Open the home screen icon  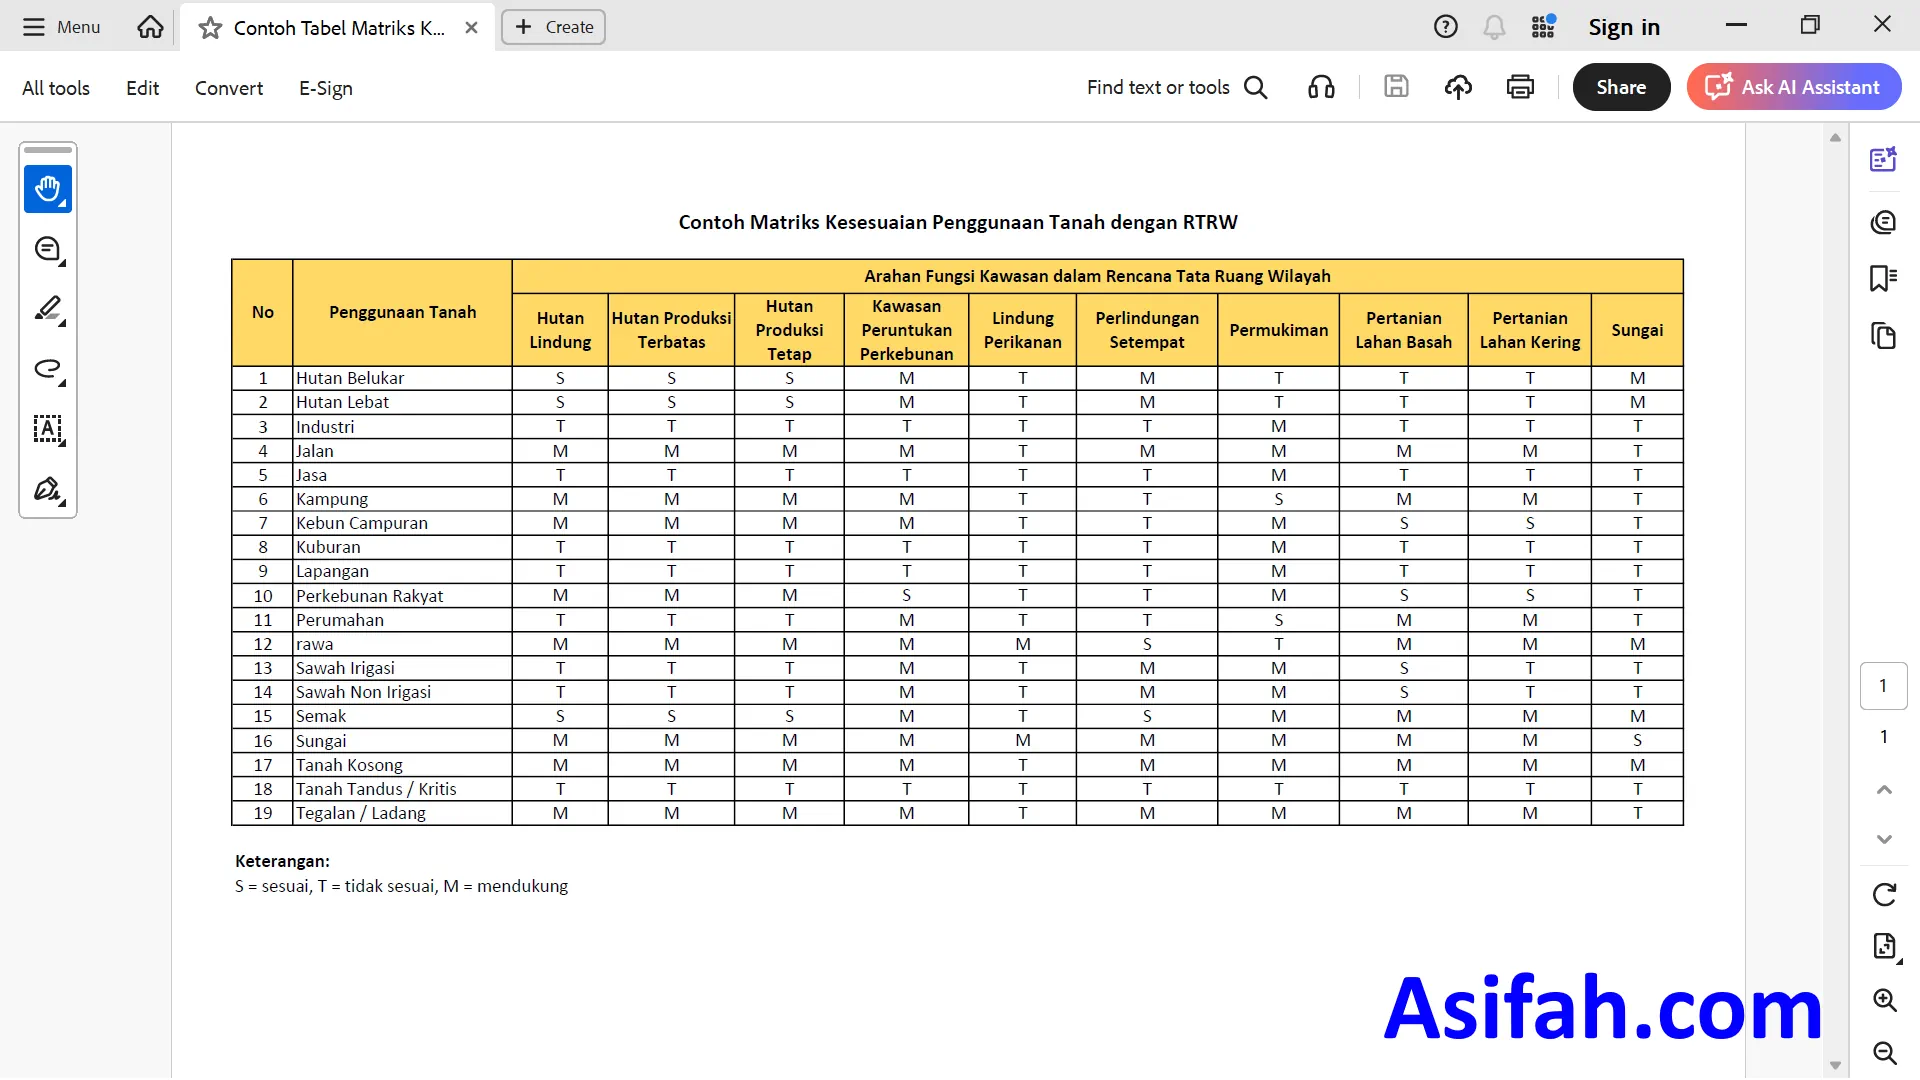(150, 27)
